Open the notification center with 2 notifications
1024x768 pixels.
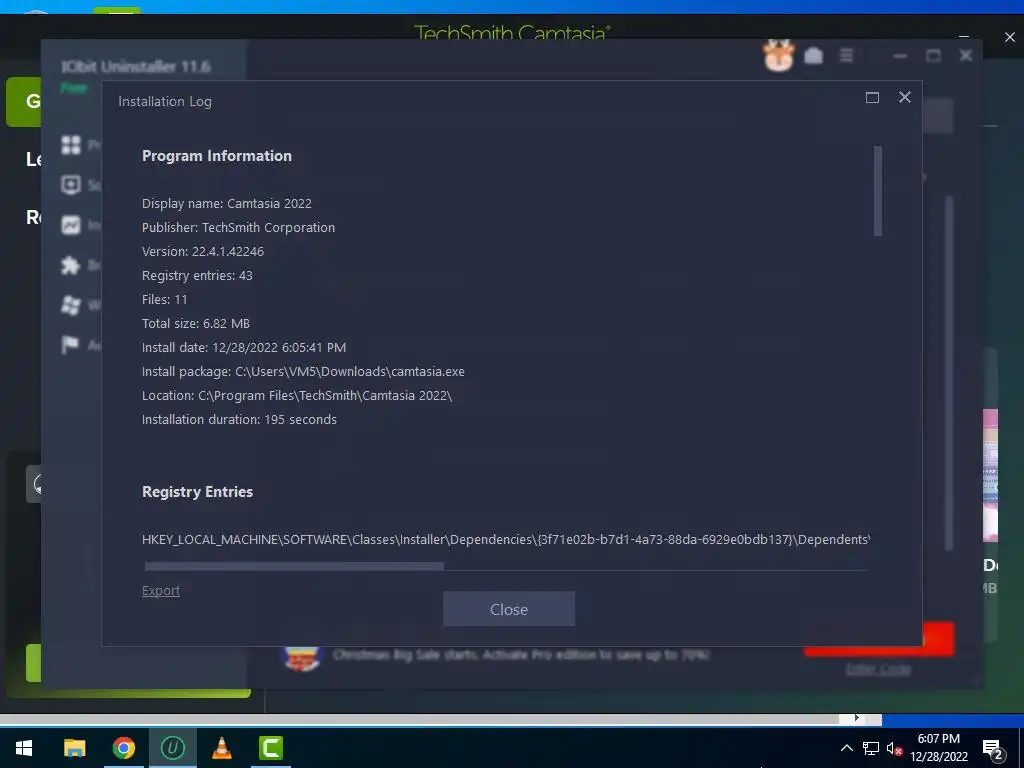[x=993, y=750]
